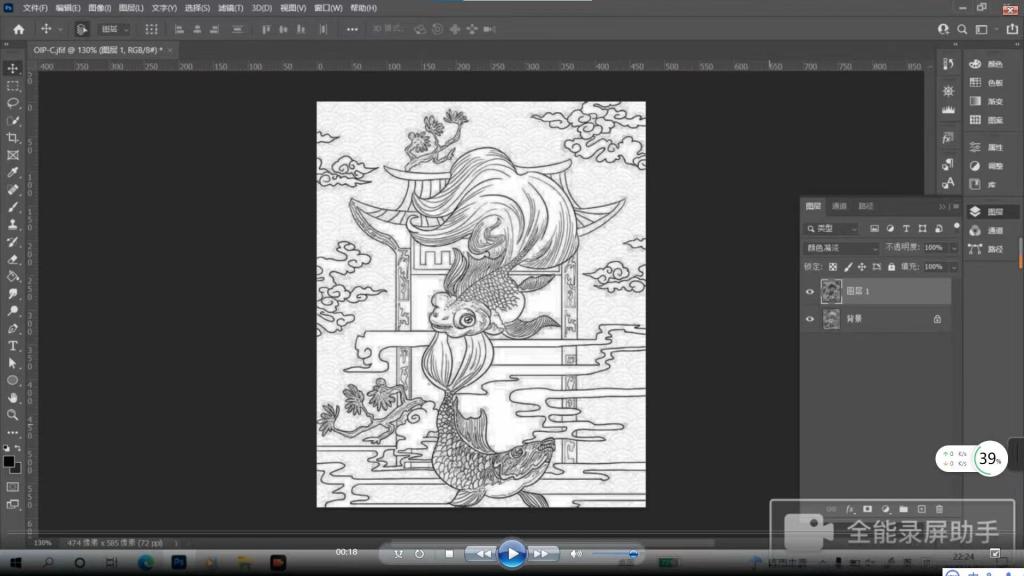Image resolution: width=1024 pixels, height=576 pixels.
Task: Select the Crop tool
Action: 13,138
